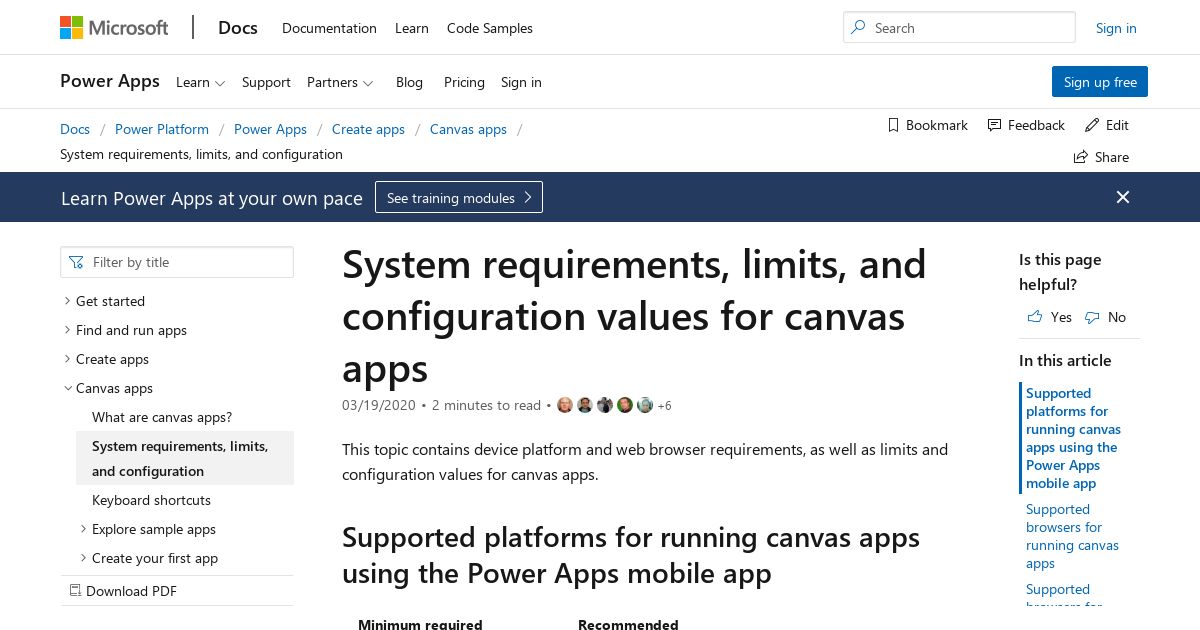Click Create apps breadcrumb link
Viewport: 1200px width, 630px height.
[368, 129]
